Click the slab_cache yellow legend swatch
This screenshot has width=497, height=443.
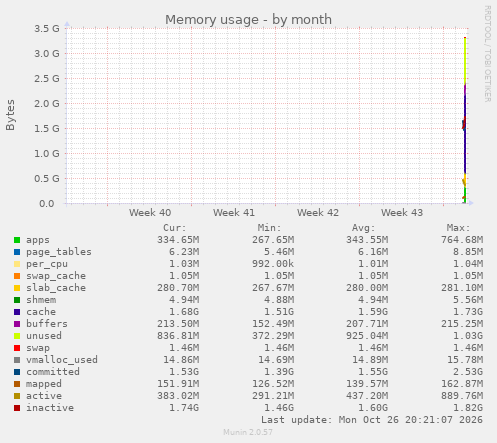(17, 288)
